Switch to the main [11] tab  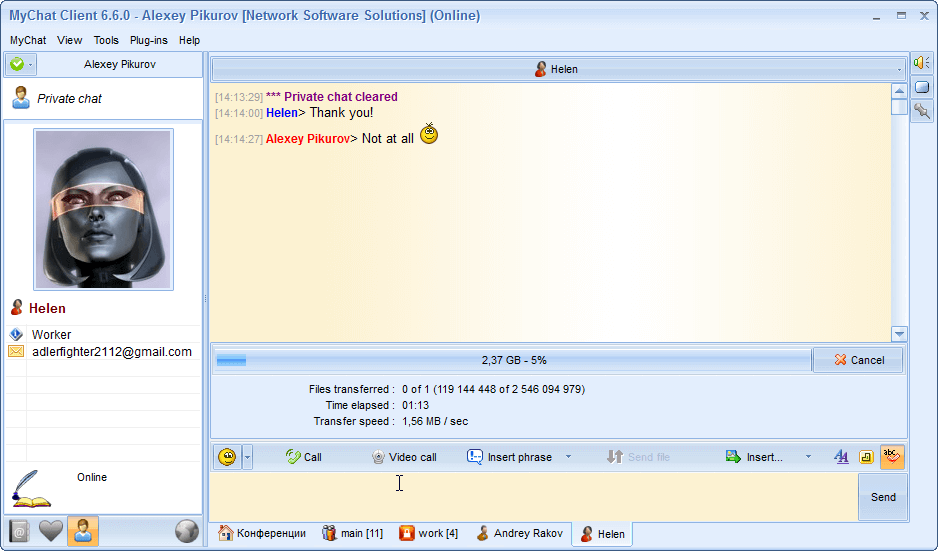tap(352, 533)
